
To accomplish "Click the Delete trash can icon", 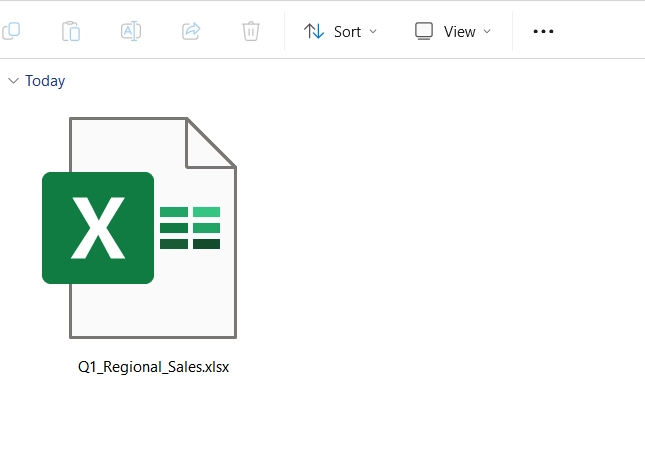I will click(x=251, y=31).
